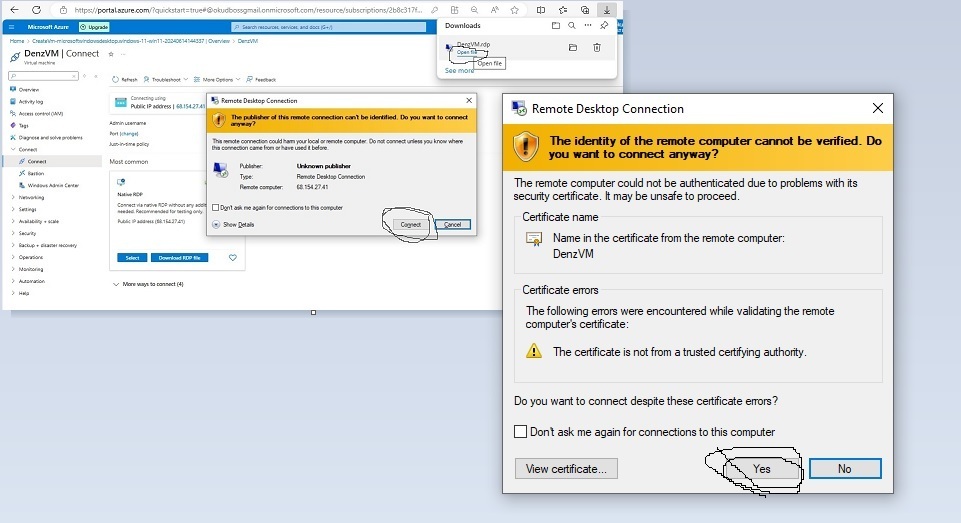Click Open file link under DenzVM.rdp
Image resolution: width=961 pixels, height=523 pixels.
(466, 52)
